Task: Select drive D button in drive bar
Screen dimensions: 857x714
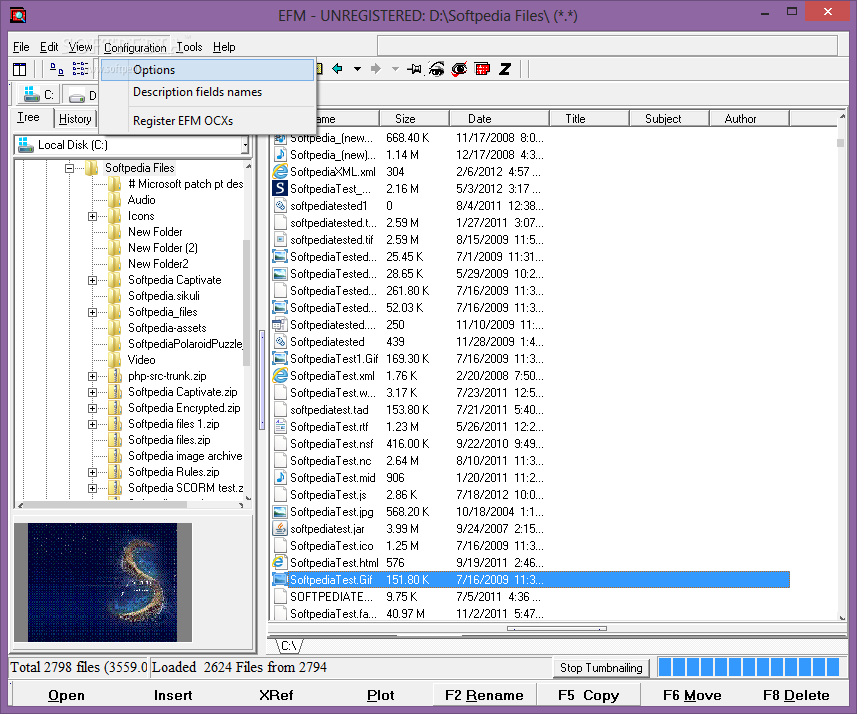Action: pos(80,95)
